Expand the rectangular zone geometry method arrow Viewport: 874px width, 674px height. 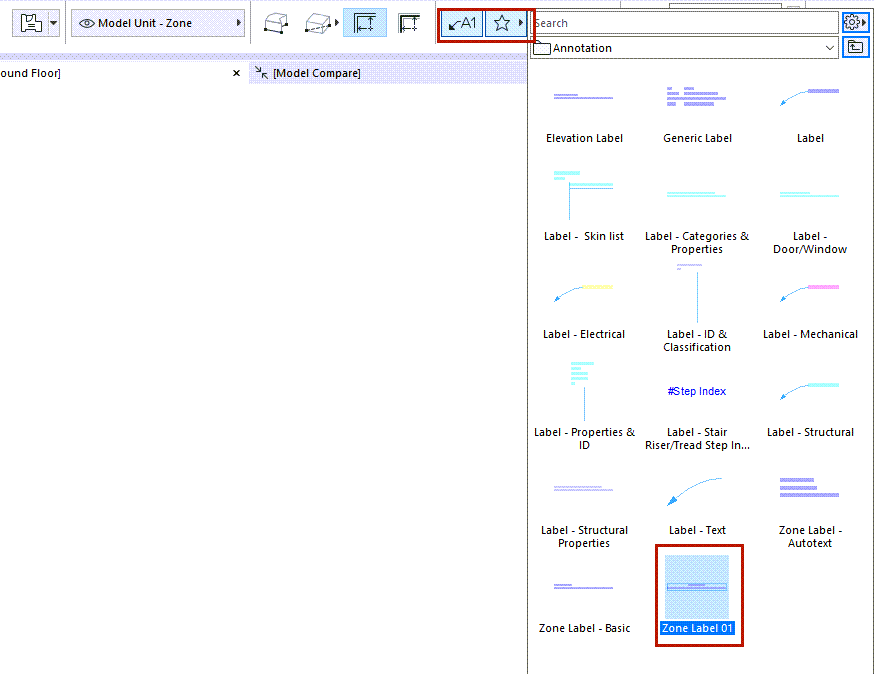(x=337, y=23)
